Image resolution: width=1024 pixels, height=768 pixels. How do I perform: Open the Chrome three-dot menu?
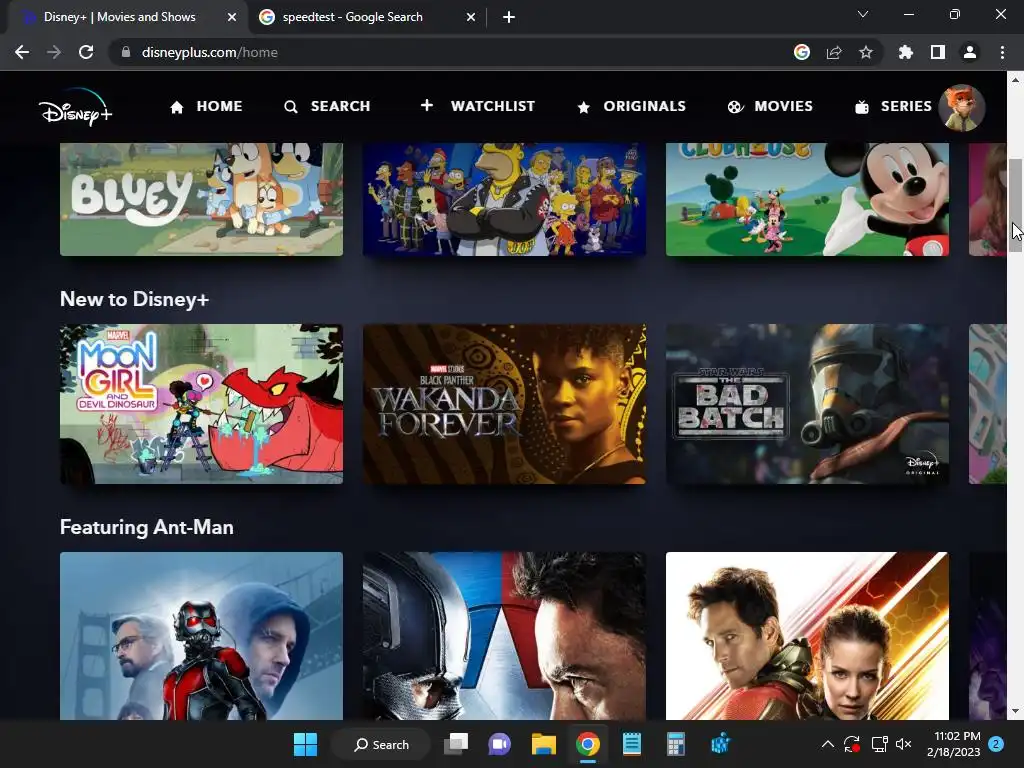click(x=1002, y=52)
